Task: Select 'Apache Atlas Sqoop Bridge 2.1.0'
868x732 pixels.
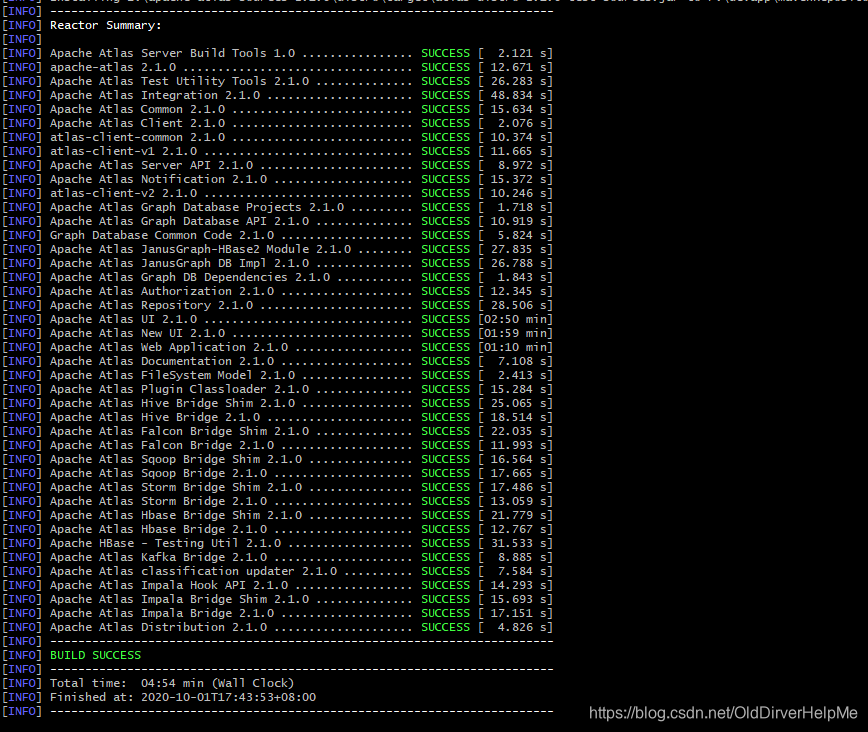Action: point(158,473)
